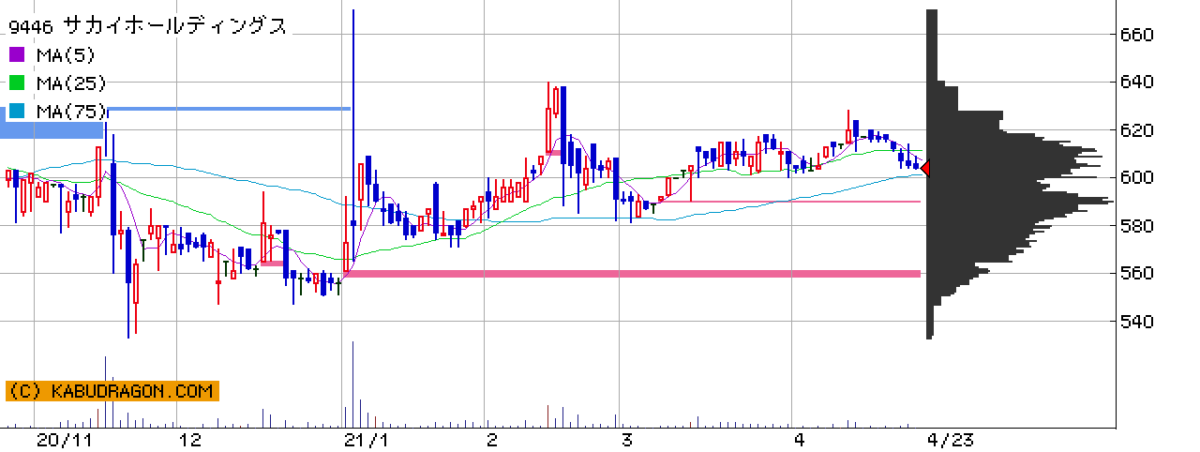The image size is (1200, 452).
Task: Click the MA(75) legend label
Action: pos(70,110)
